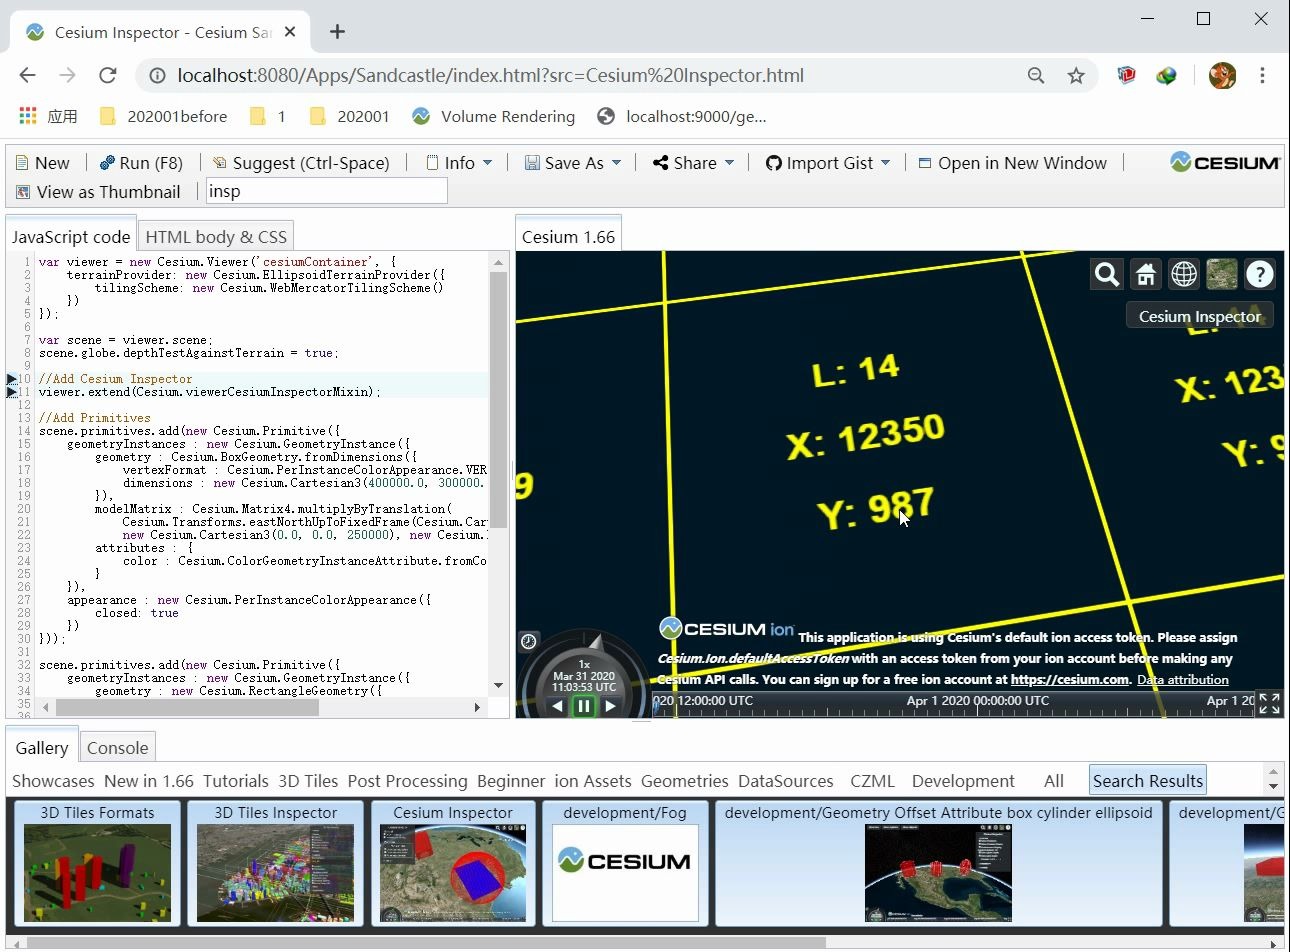1290x952 pixels.
Task: Open the New in 1.66 gallery category
Action: click(149, 781)
